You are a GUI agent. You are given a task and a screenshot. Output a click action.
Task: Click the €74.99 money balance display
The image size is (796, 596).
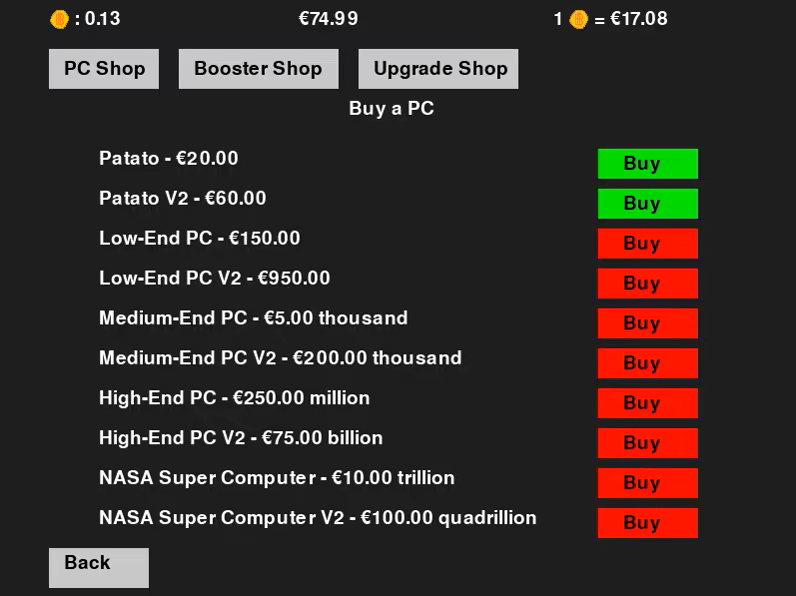(x=328, y=19)
